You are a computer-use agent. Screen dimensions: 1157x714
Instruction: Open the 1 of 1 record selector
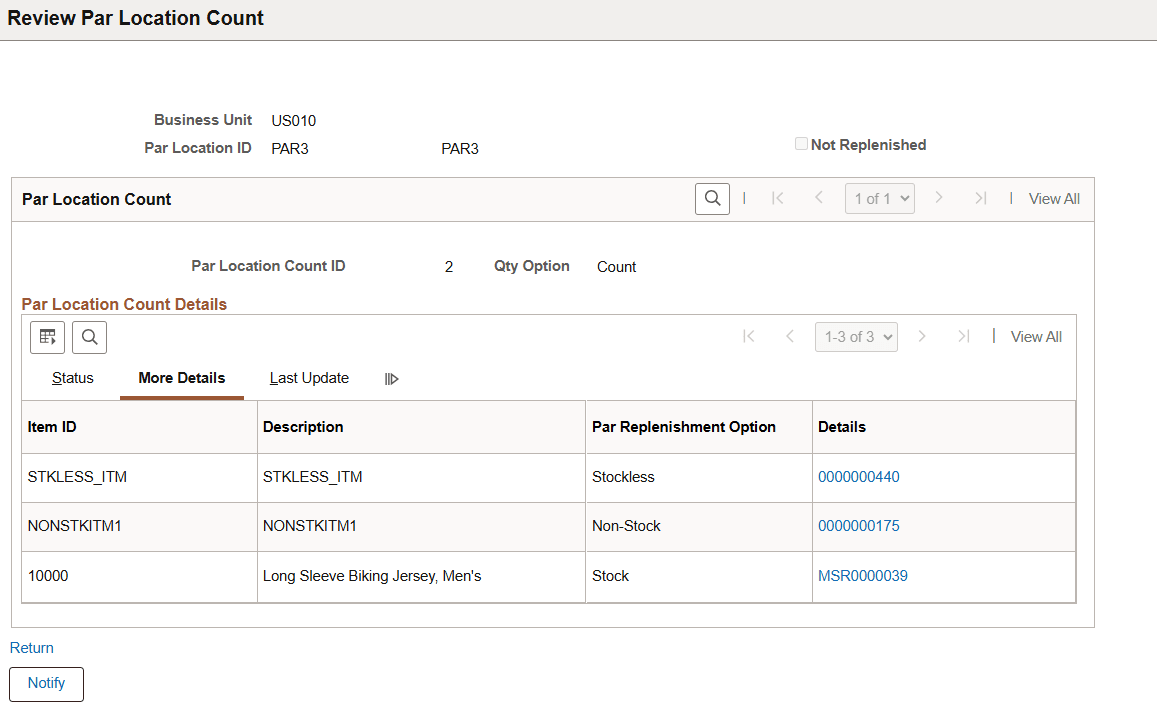879,198
